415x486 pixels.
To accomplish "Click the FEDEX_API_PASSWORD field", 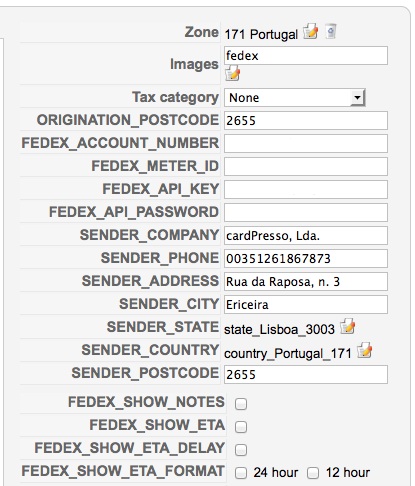I will coord(306,213).
